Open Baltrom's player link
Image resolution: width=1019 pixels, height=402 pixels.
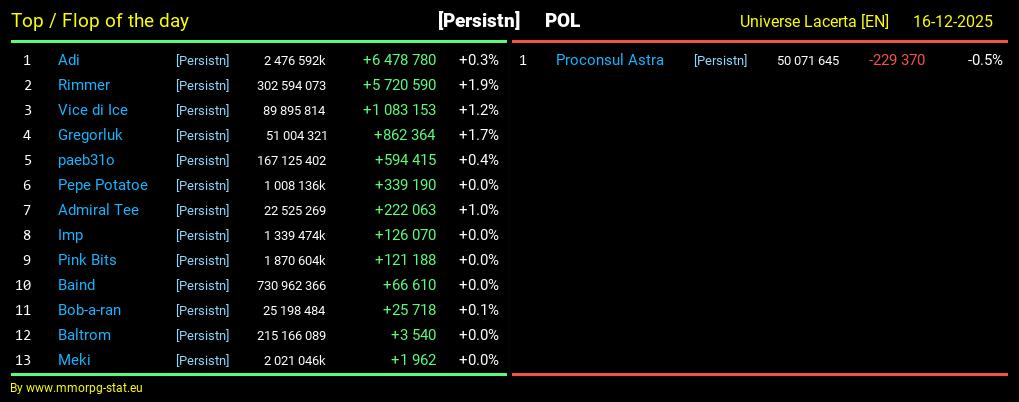(x=84, y=335)
